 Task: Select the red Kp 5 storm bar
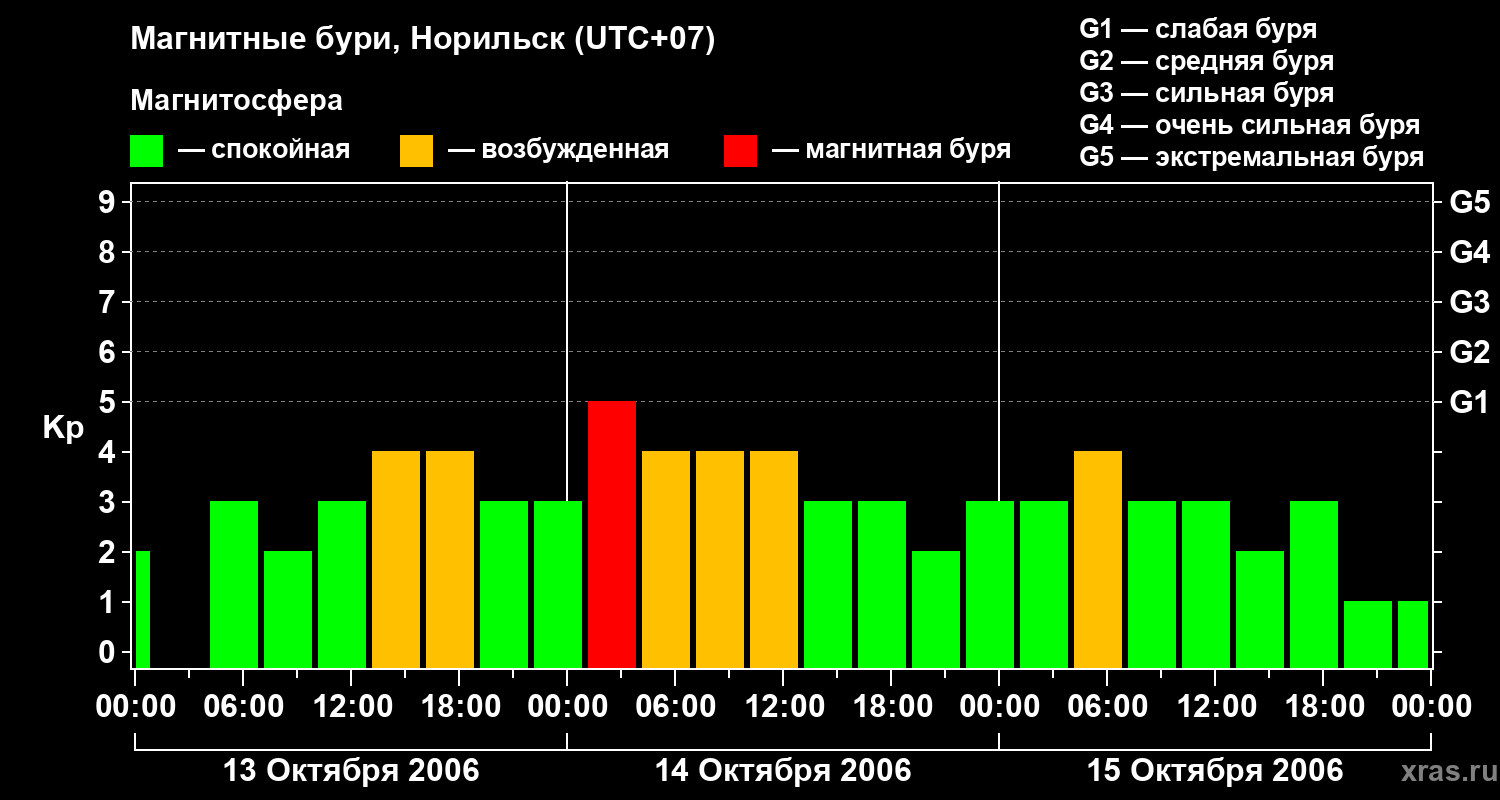[612, 534]
